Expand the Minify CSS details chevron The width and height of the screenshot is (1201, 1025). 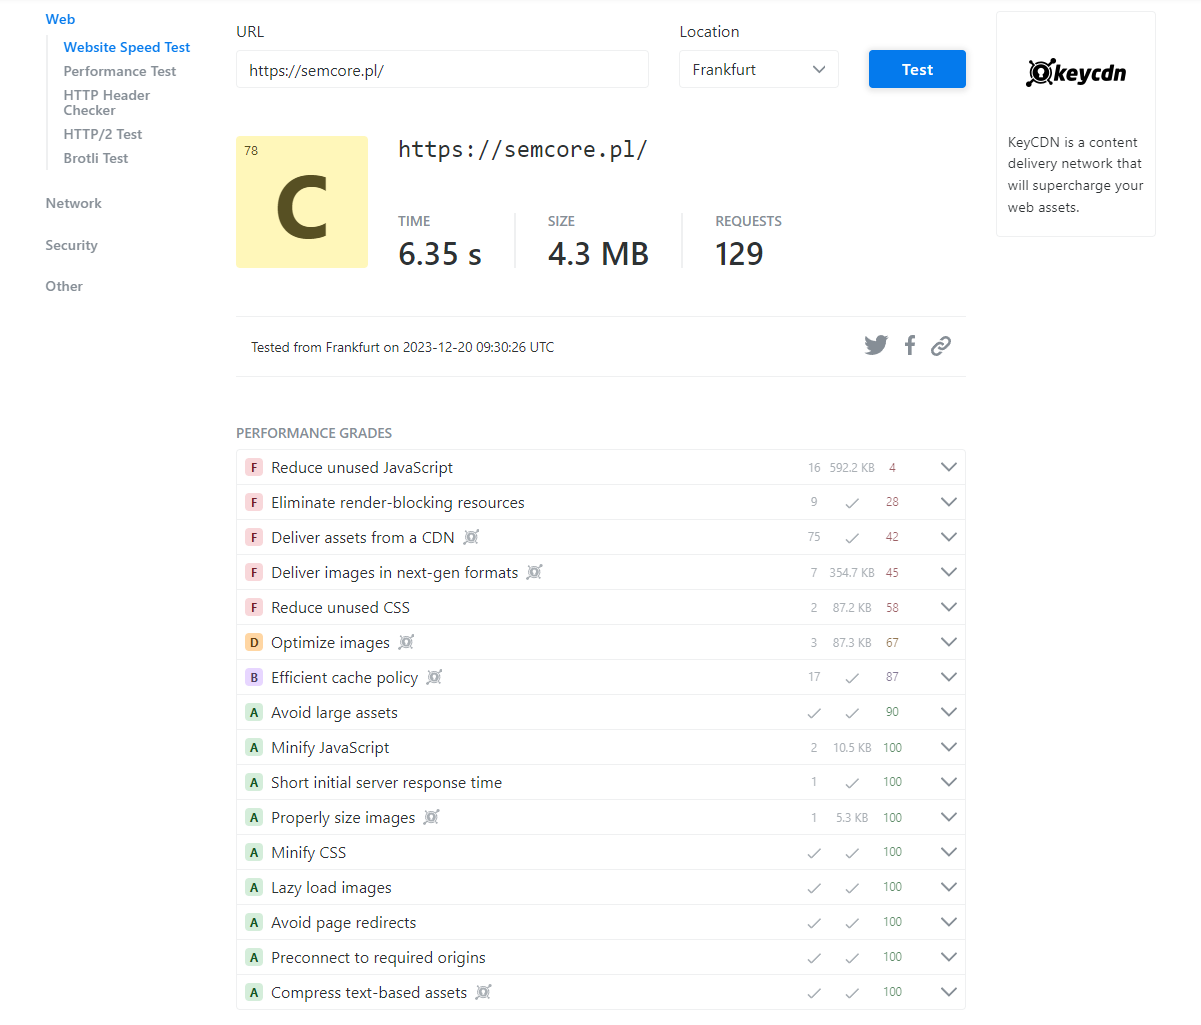pos(949,852)
